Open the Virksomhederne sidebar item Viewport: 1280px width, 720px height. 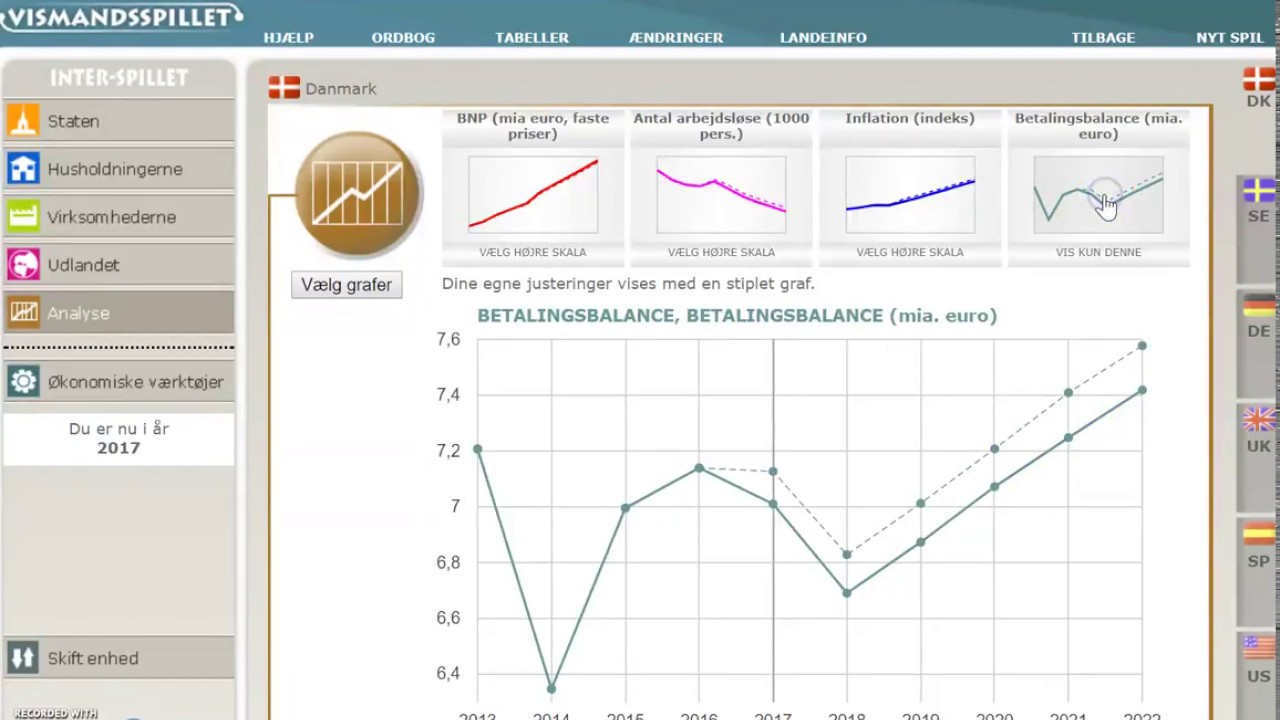[x=119, y=217]
